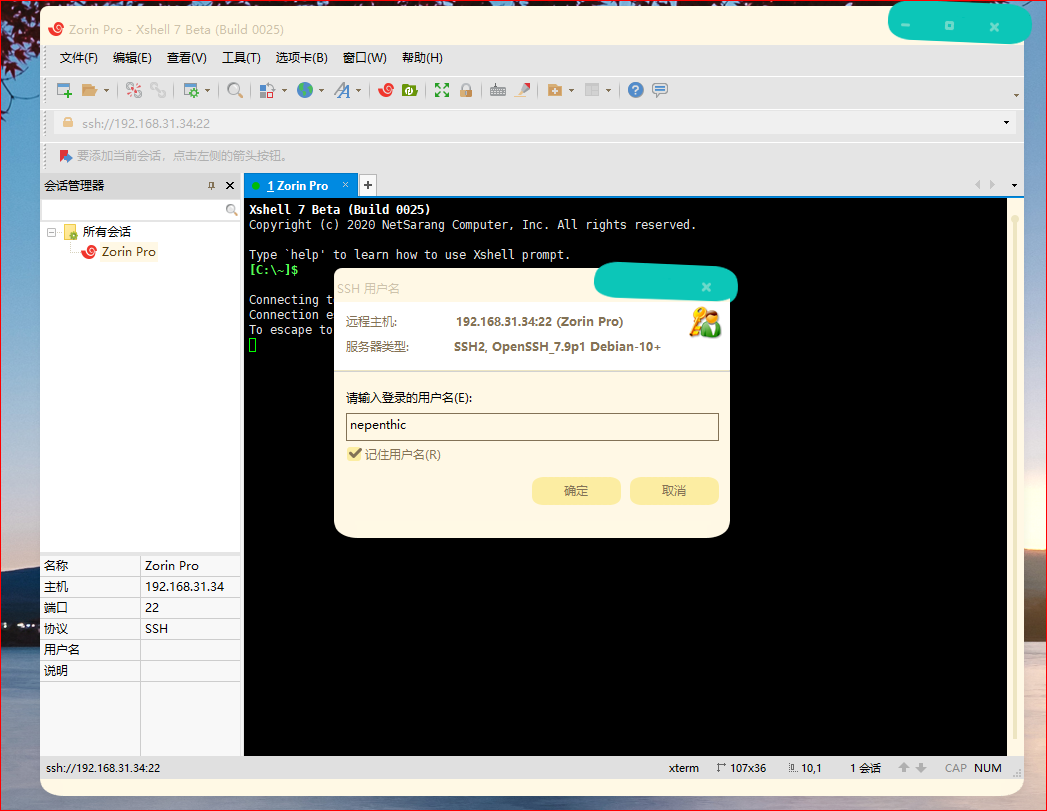Click the disconnect toolbar icon
This screenshot has height=811, width=1047.
click(134, 90)
